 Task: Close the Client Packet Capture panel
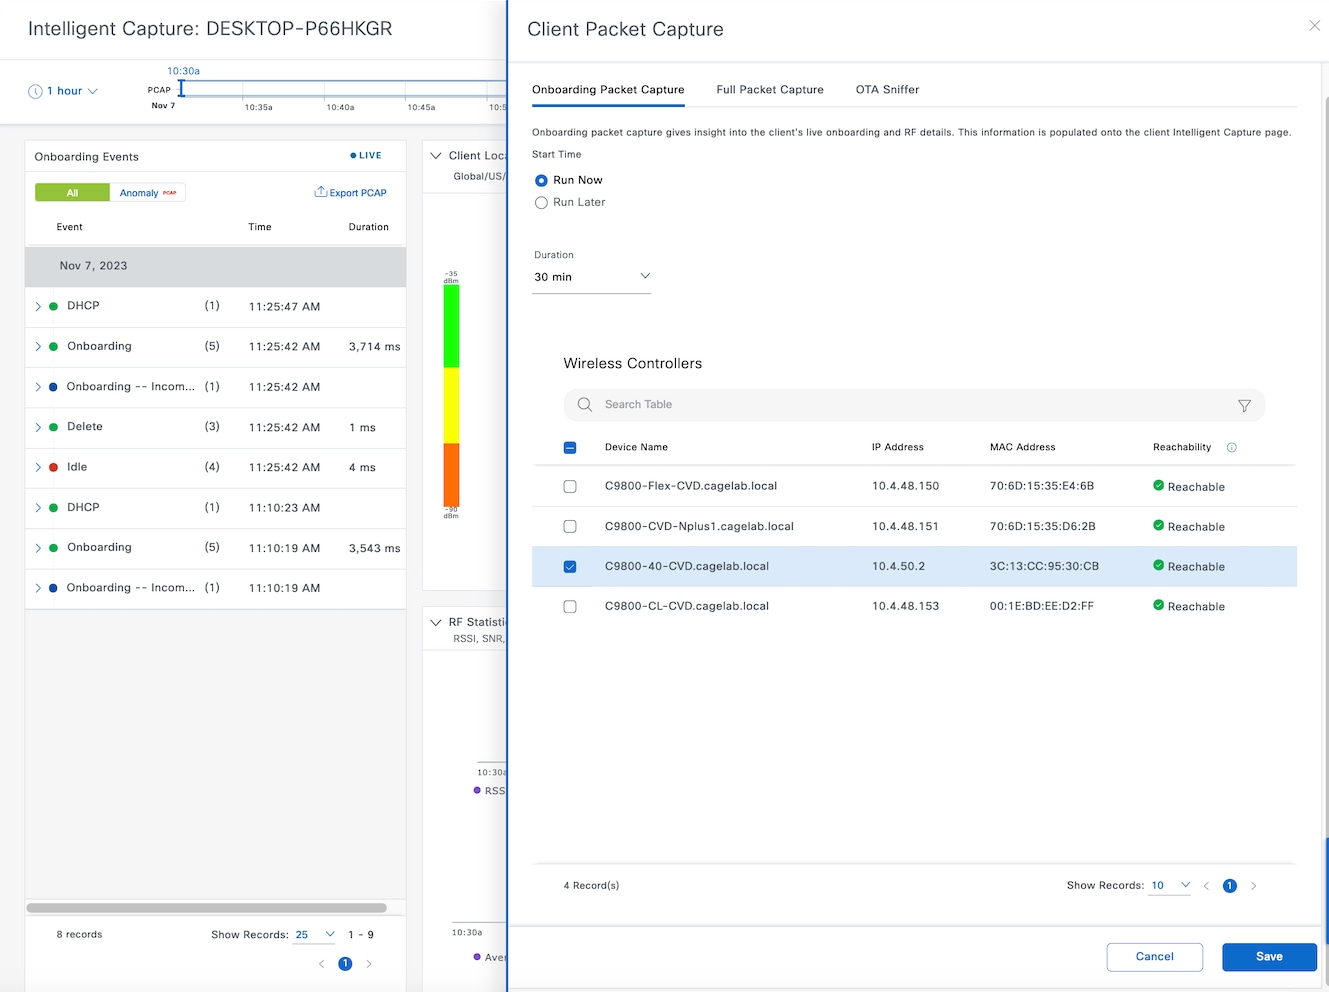coord(1314,26)
